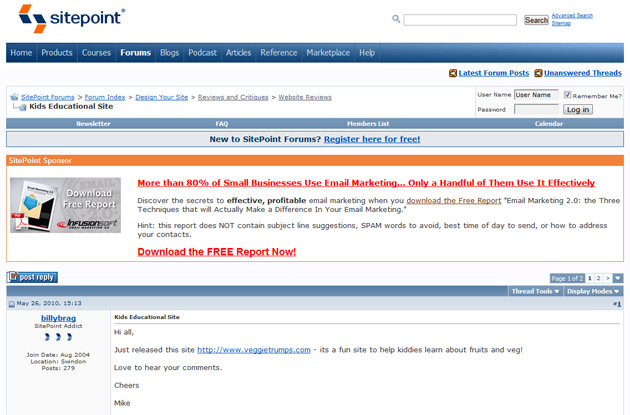Click the thread icon beside Kids Educational Site
Image resolution: width=630 pixels, height=415 pixels.
click(23, 107)
